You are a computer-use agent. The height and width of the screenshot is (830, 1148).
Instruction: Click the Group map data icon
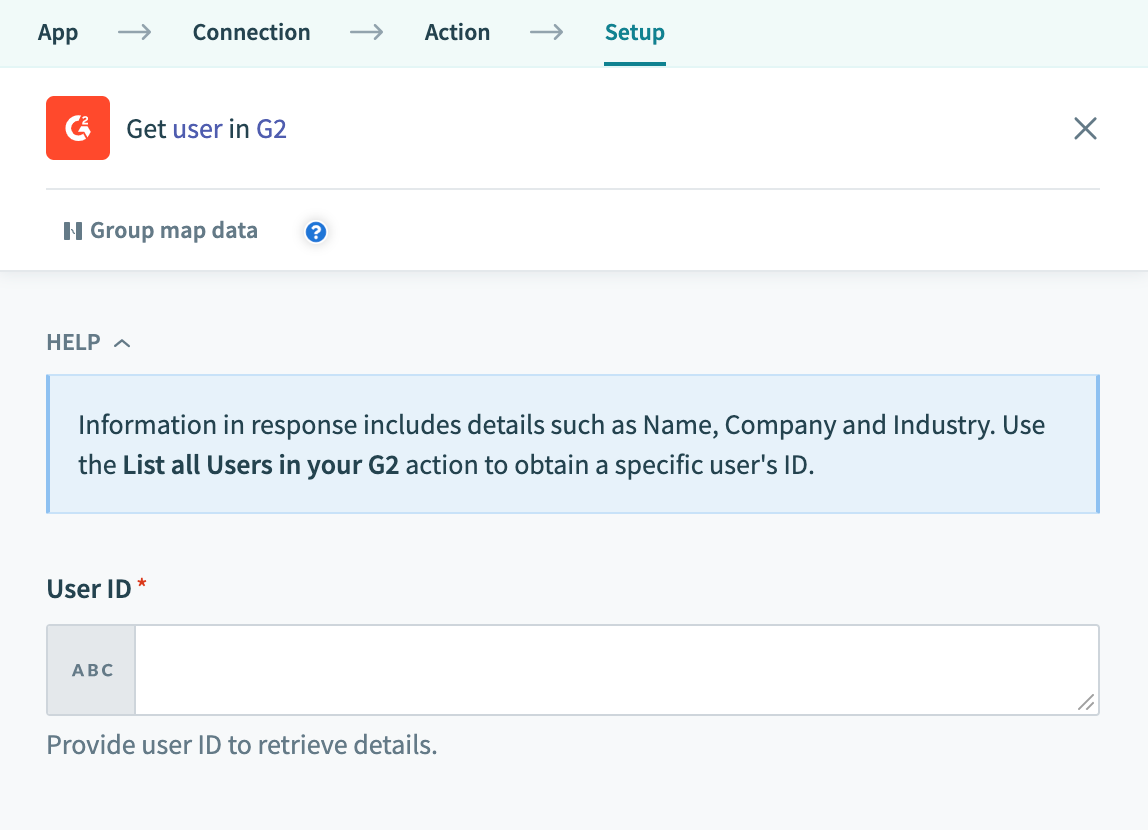coord(73,230)
